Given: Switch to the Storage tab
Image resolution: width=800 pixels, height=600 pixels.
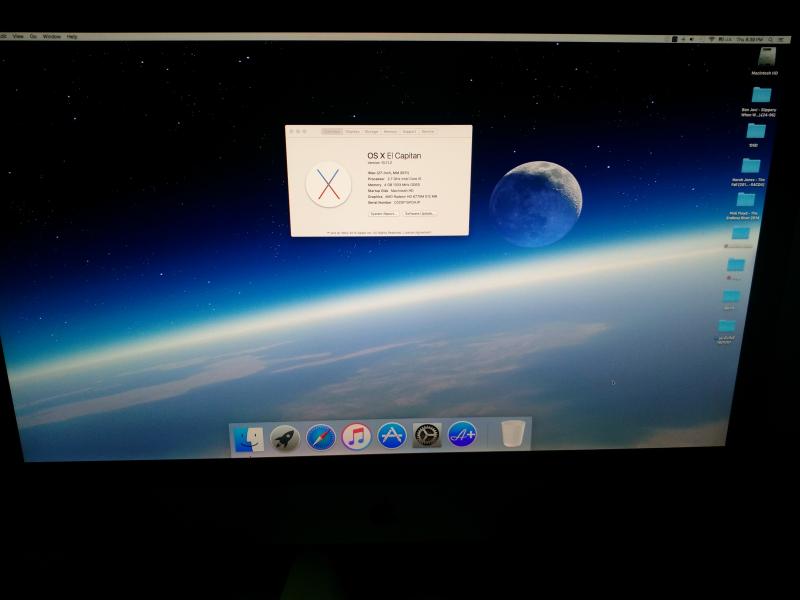Looking at the screenshot, I should pyautogui.click(x=371, y=132).
